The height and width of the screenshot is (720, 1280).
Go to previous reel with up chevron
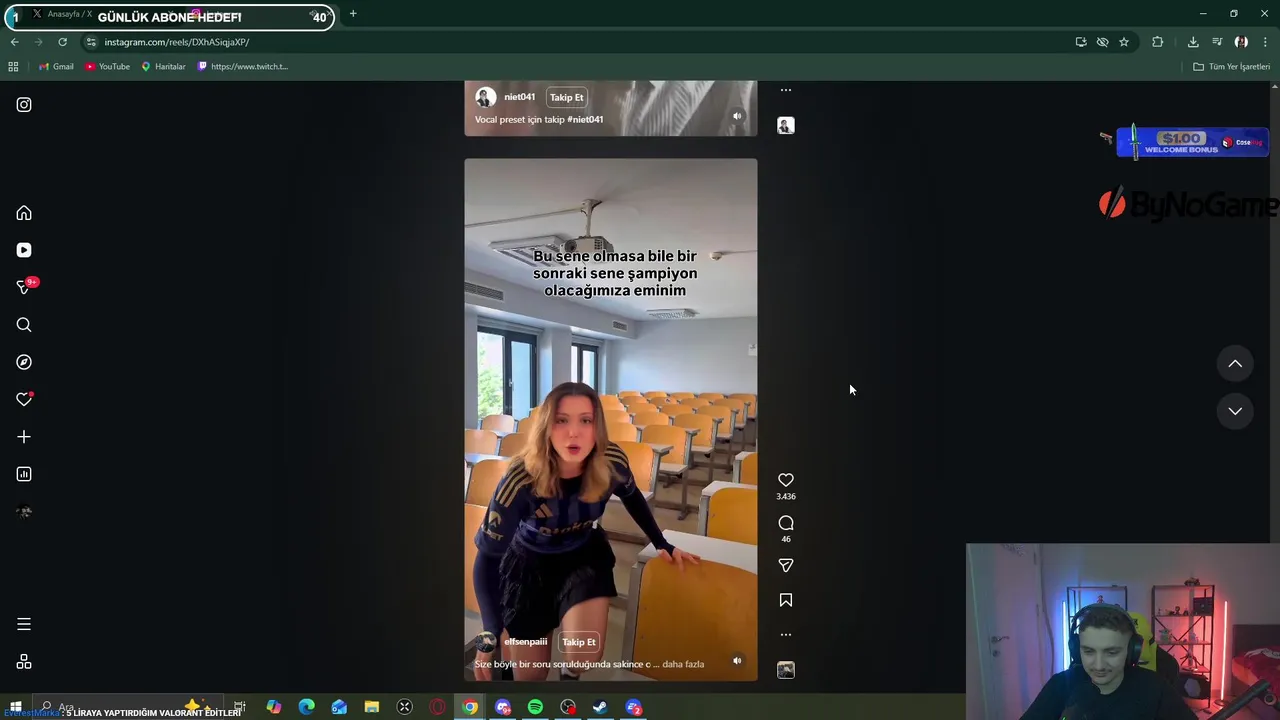pyautogui.click(x=1235, y=364)
